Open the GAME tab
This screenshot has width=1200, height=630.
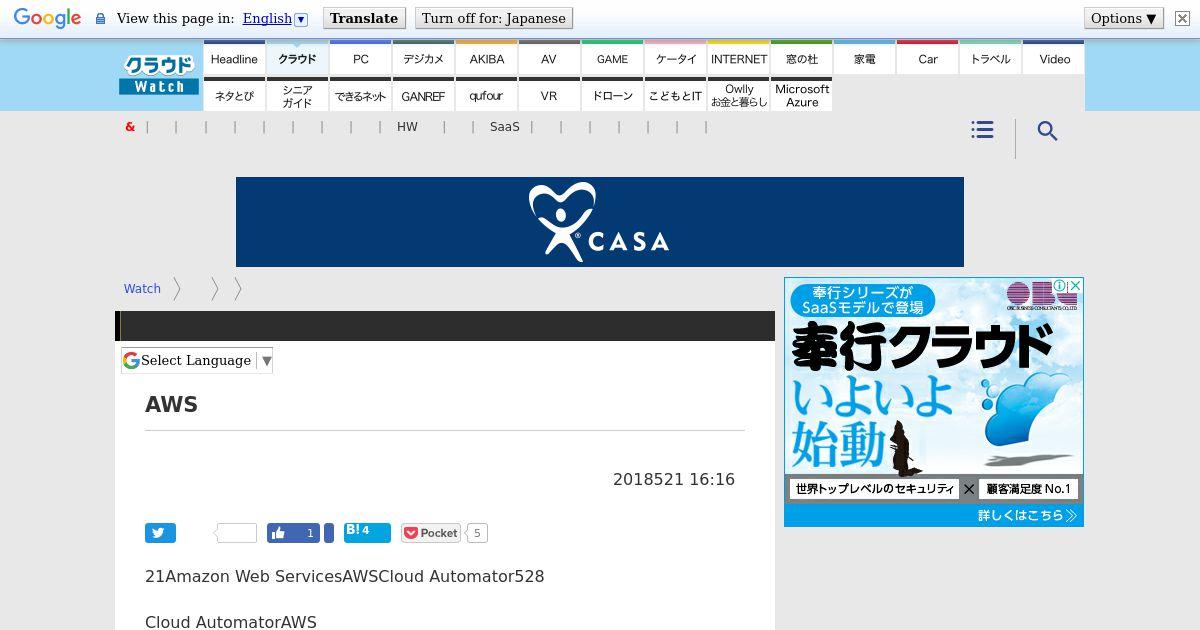pyautogui.click(x=612, y=59)
